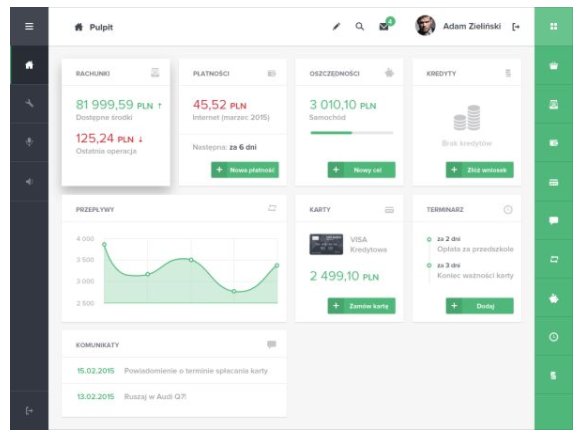Image resolution: width=581 pixels, height=439 pixels.
Task: Click the loans icon at green sidebar bottom
Action: (553, 375)
